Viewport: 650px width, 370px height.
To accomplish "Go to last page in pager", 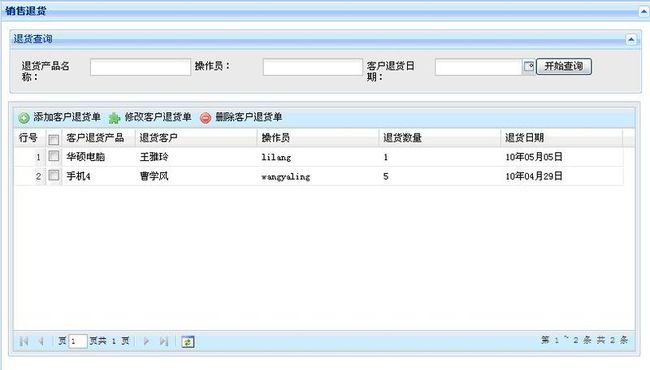I will (164, 341).
